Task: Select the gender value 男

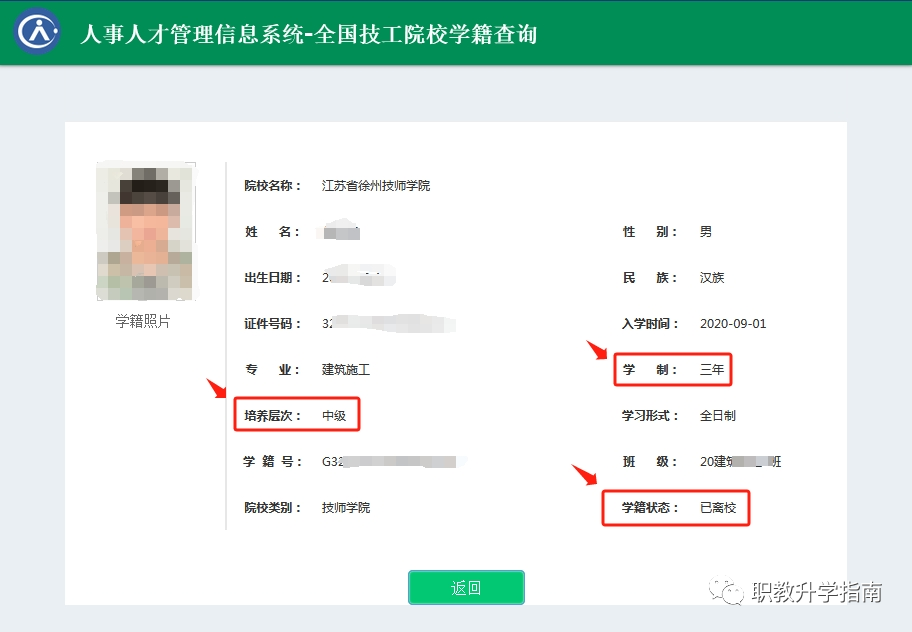Action: [706, 231]
